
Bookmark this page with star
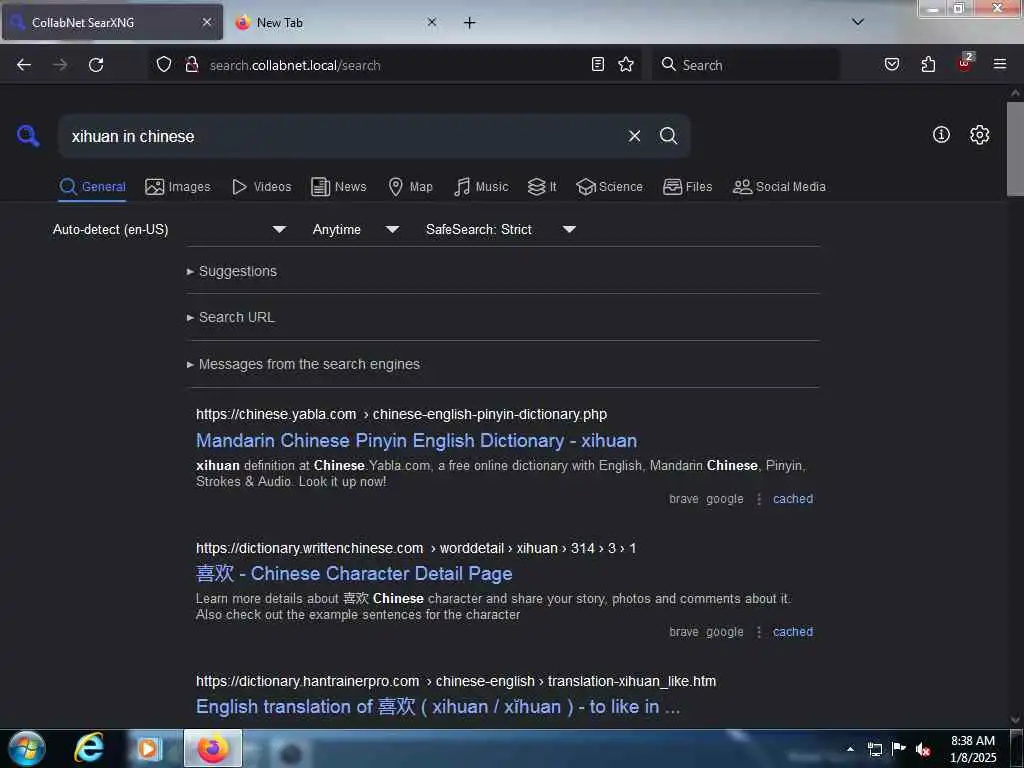click(x=626, y=64)
